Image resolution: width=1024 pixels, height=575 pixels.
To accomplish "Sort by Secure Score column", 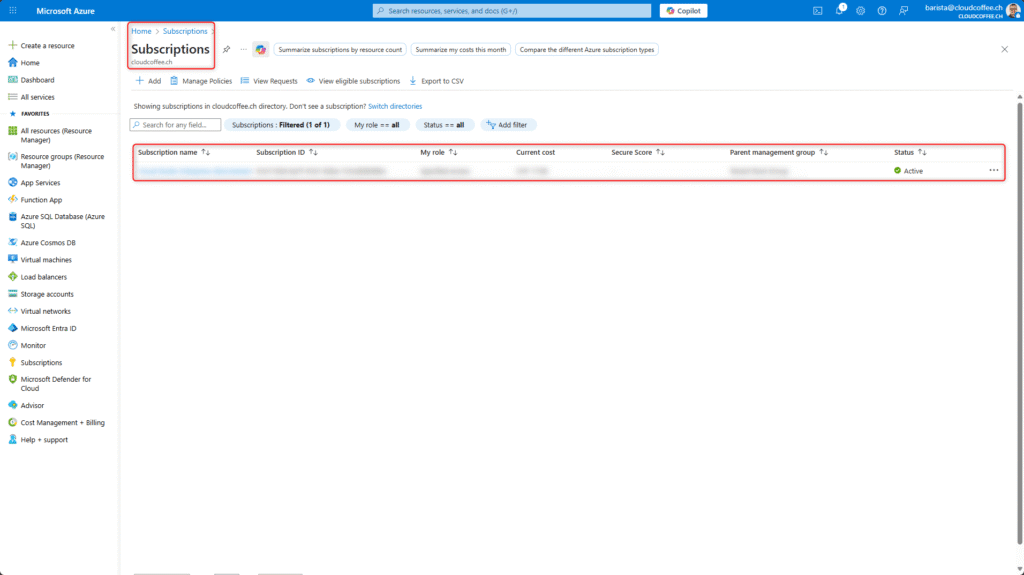I will [x=638, y=152].
